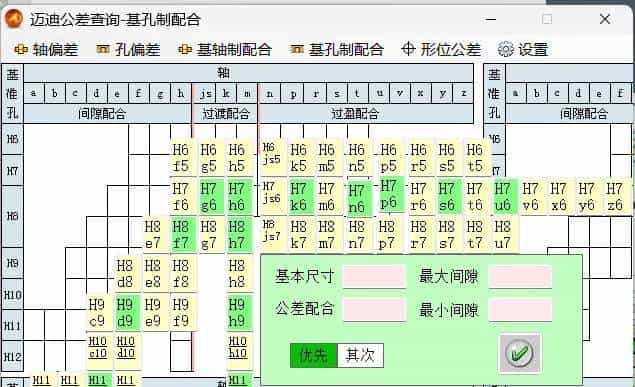Image resolution: width=635 pixels, height=387 pixels.
Task: Click the 最小间隙 value field
Action: coord(520,310)
